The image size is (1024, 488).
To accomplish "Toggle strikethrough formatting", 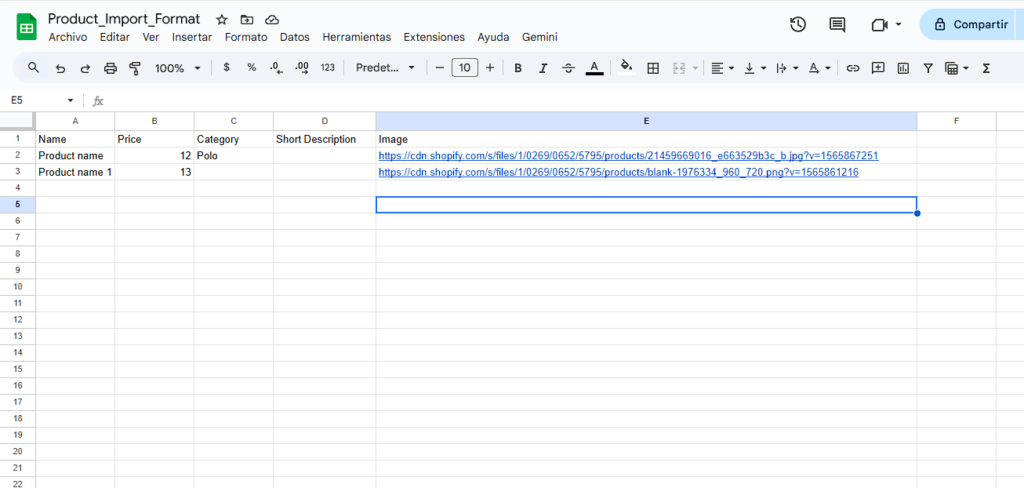I will pos(568,68).
